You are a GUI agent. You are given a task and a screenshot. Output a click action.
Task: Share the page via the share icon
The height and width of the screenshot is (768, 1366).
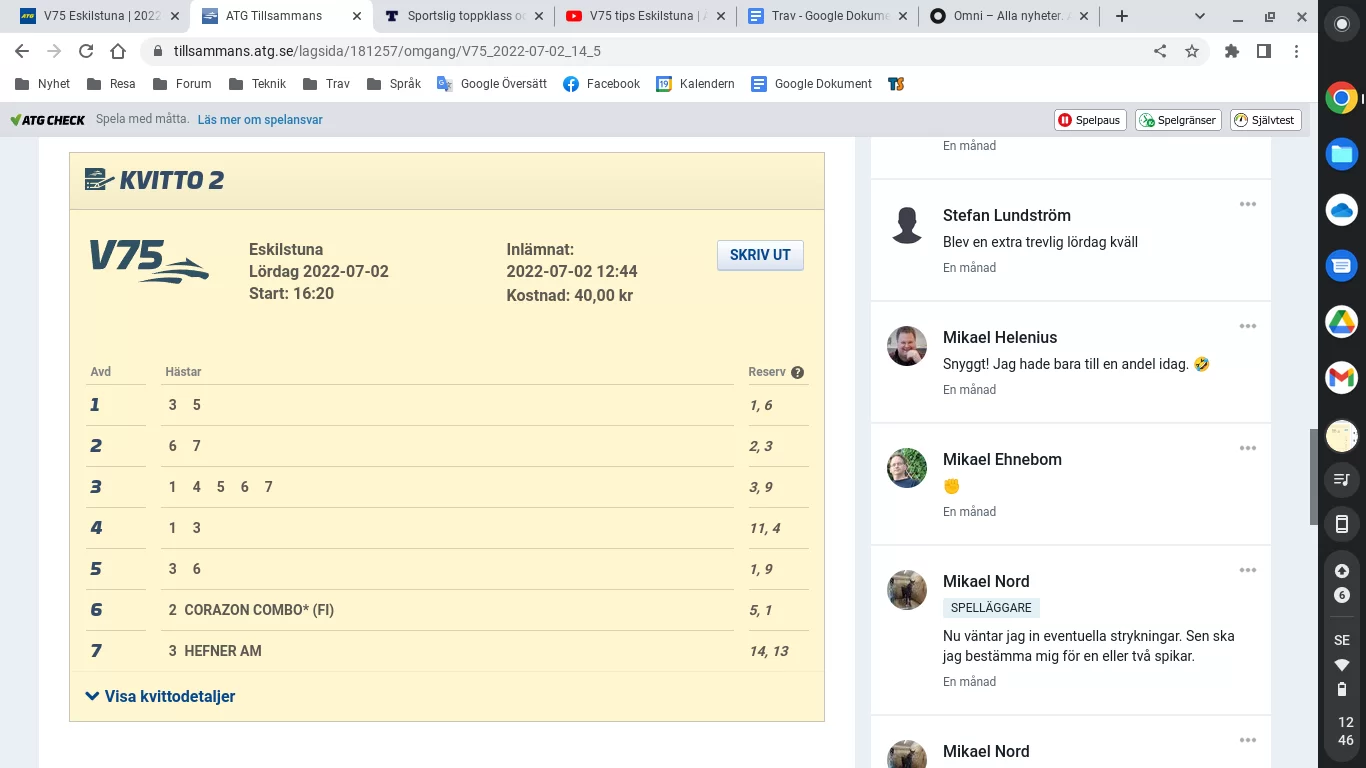click(1159, 50)
